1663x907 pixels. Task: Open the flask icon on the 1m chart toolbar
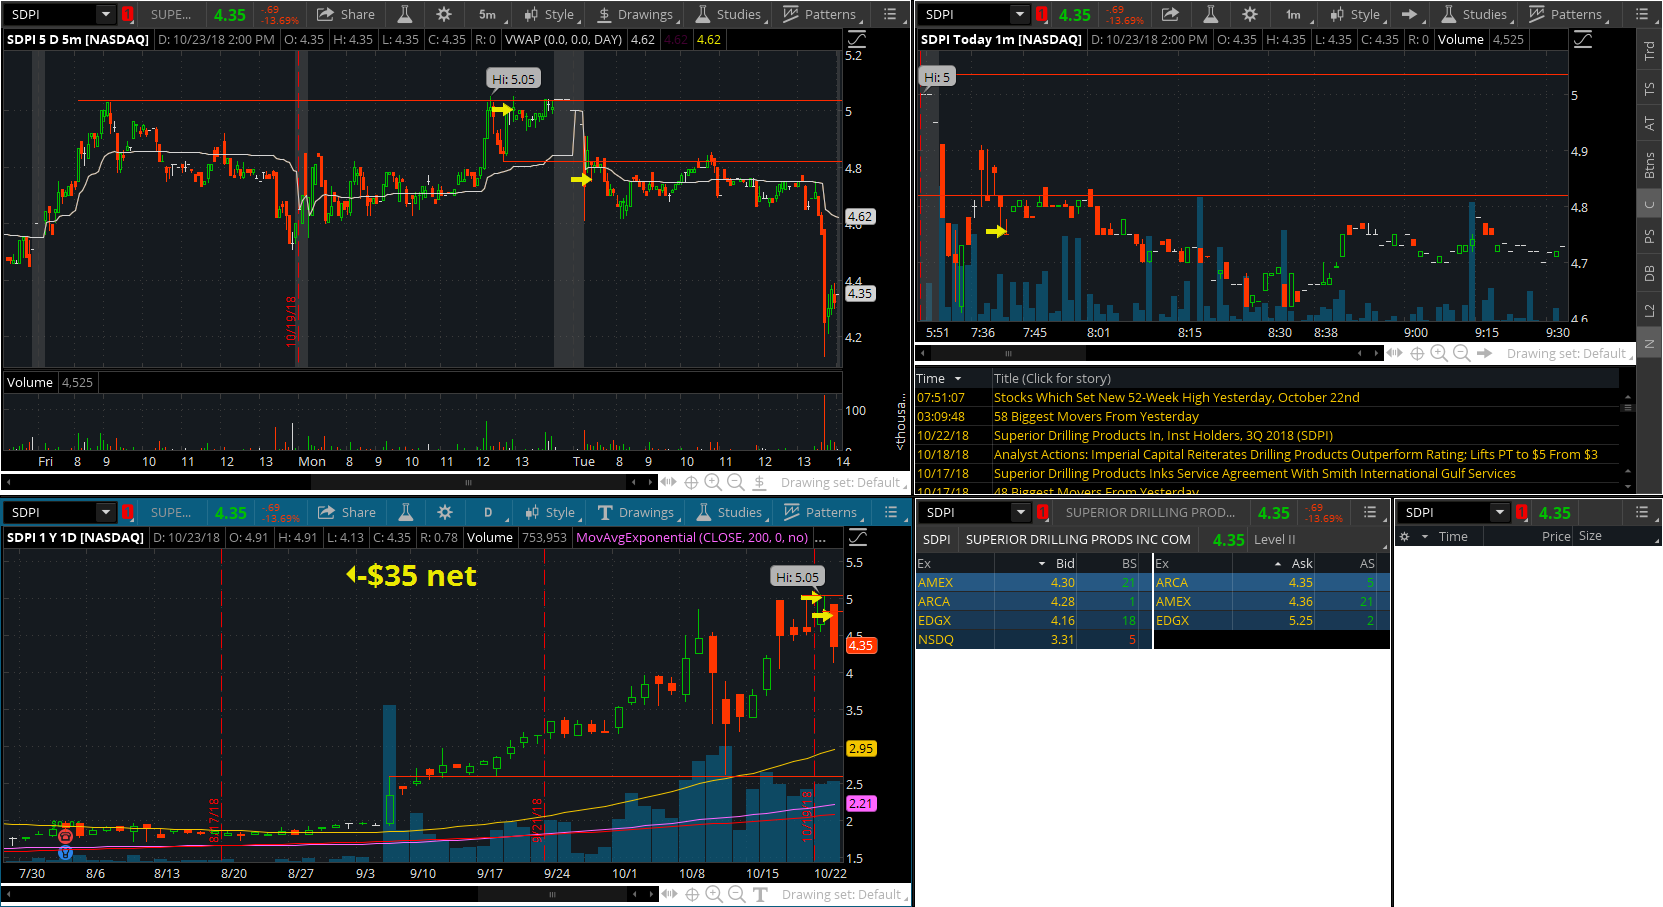pyautogui.click(x=1210, y=14)
